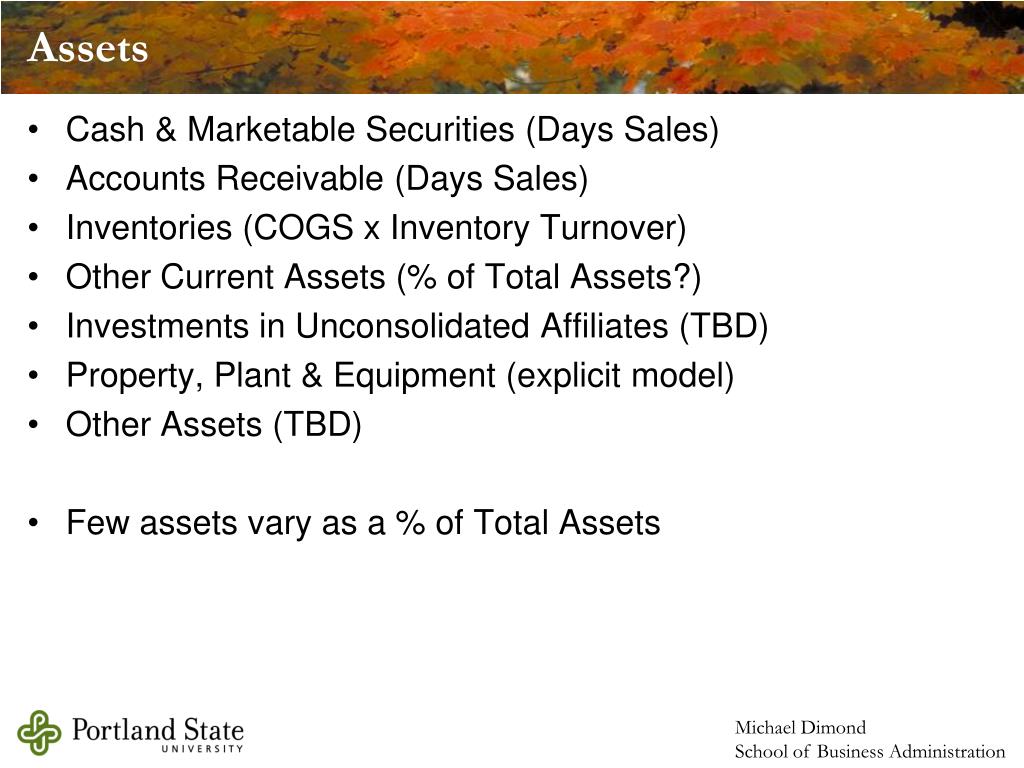Image resolution: width=1024 pixels, height=768 pixels.
Task: Click the Portland State University wordmark
Action: pos(157,734)
